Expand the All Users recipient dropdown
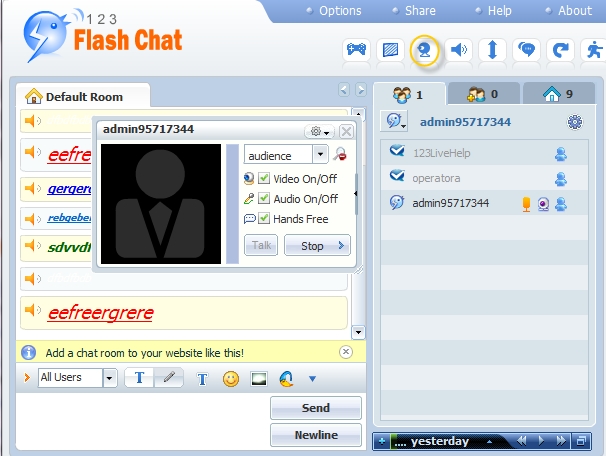 pyautogui.click(x=109, y=378)
